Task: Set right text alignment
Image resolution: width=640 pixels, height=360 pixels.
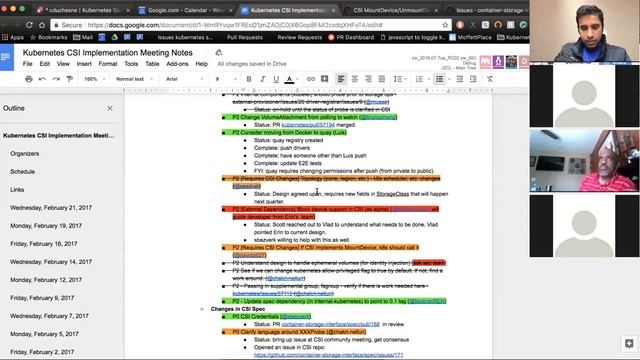Action: [x=368, y=79]
